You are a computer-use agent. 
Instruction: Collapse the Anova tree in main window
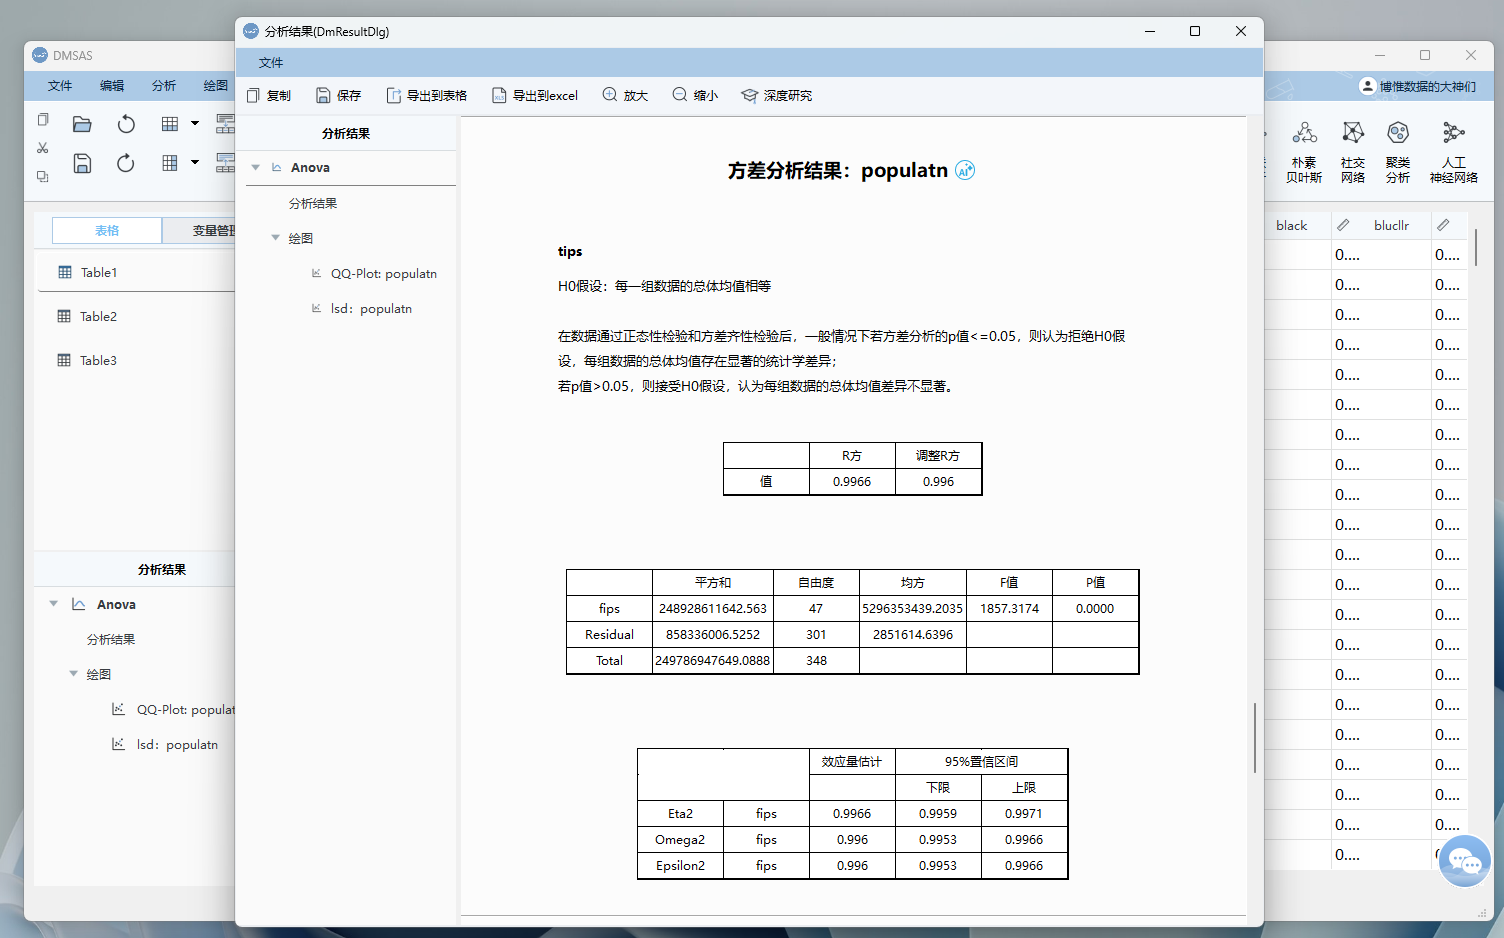[54, 604]
